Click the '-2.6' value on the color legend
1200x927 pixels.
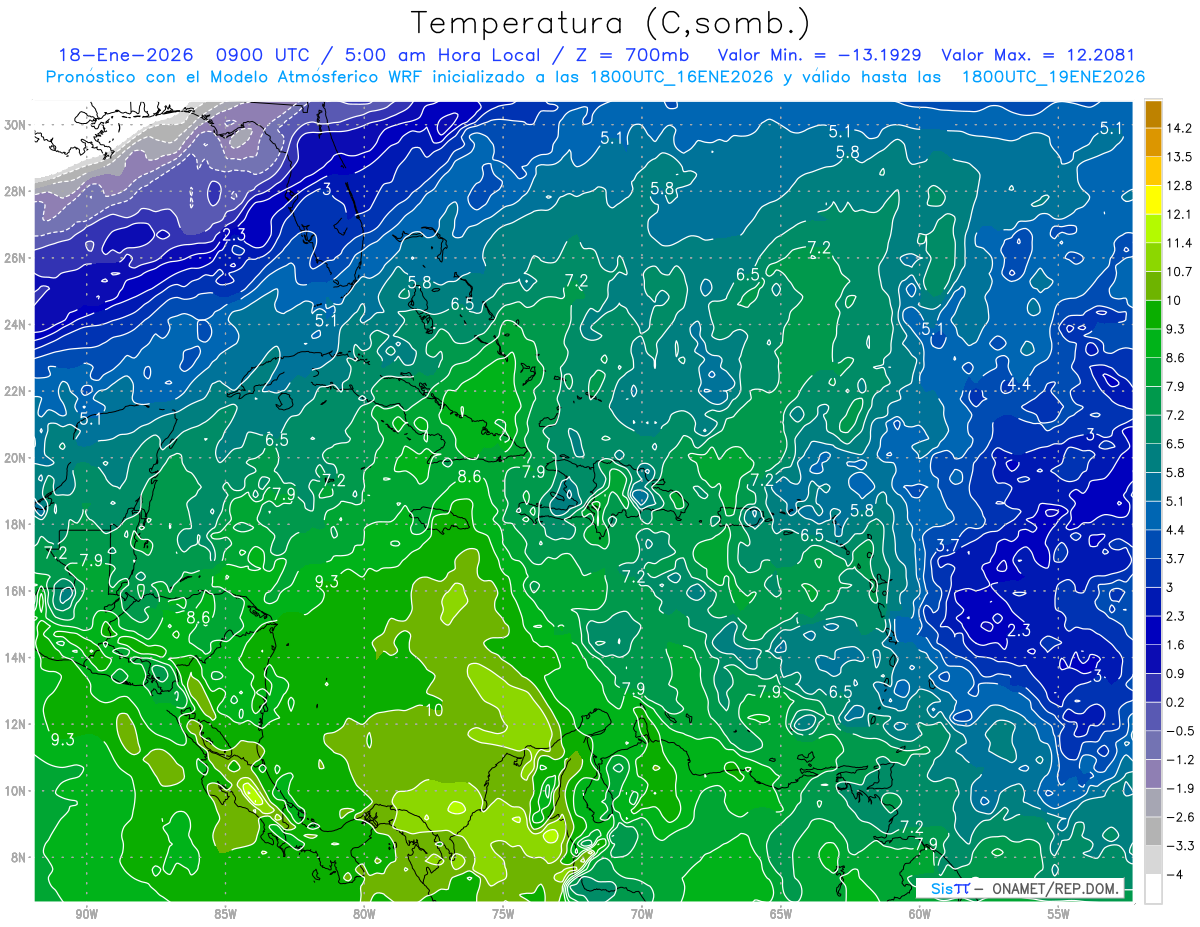pyautogui.click(x=1180, y=817)
